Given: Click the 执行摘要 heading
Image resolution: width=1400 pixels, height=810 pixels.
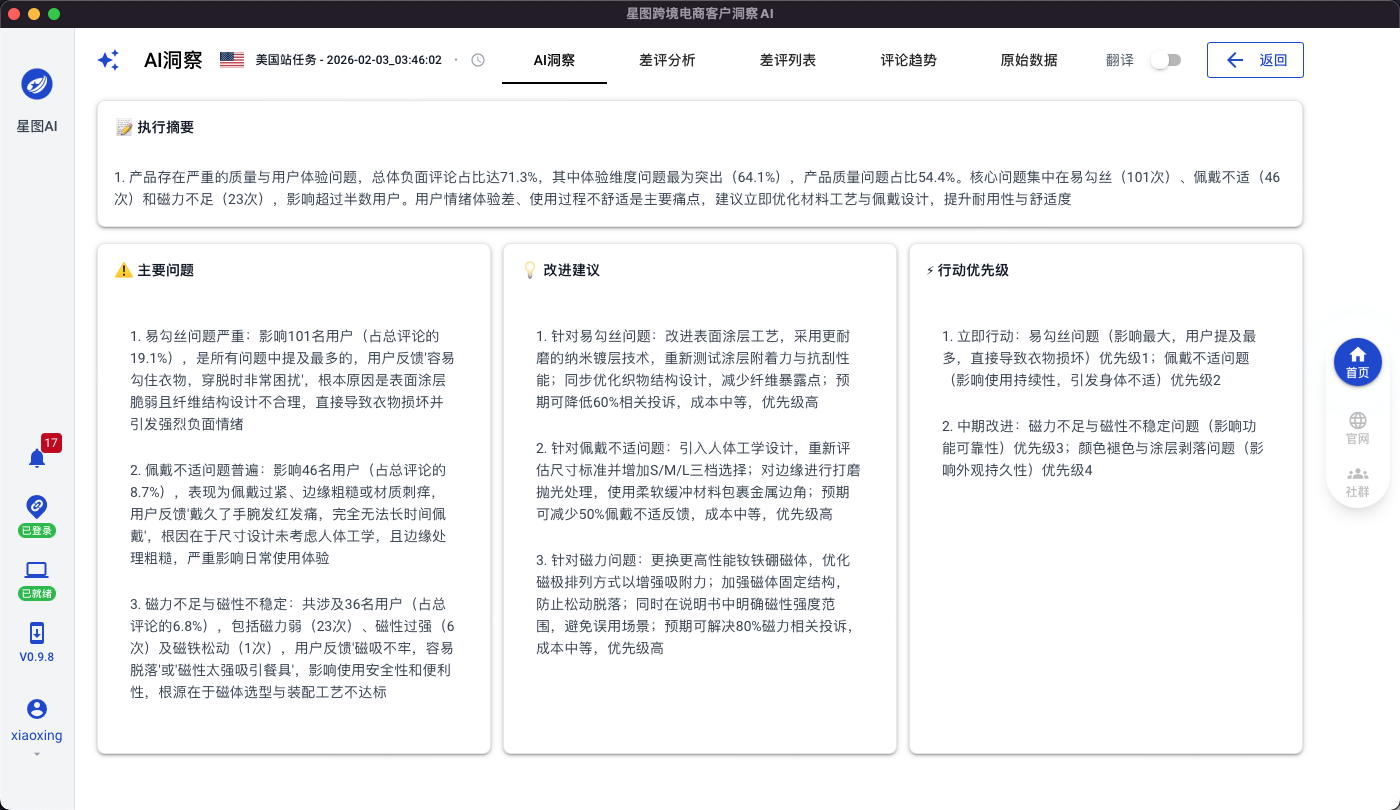Looking at the screenshot, I should [x=166, y=128].
